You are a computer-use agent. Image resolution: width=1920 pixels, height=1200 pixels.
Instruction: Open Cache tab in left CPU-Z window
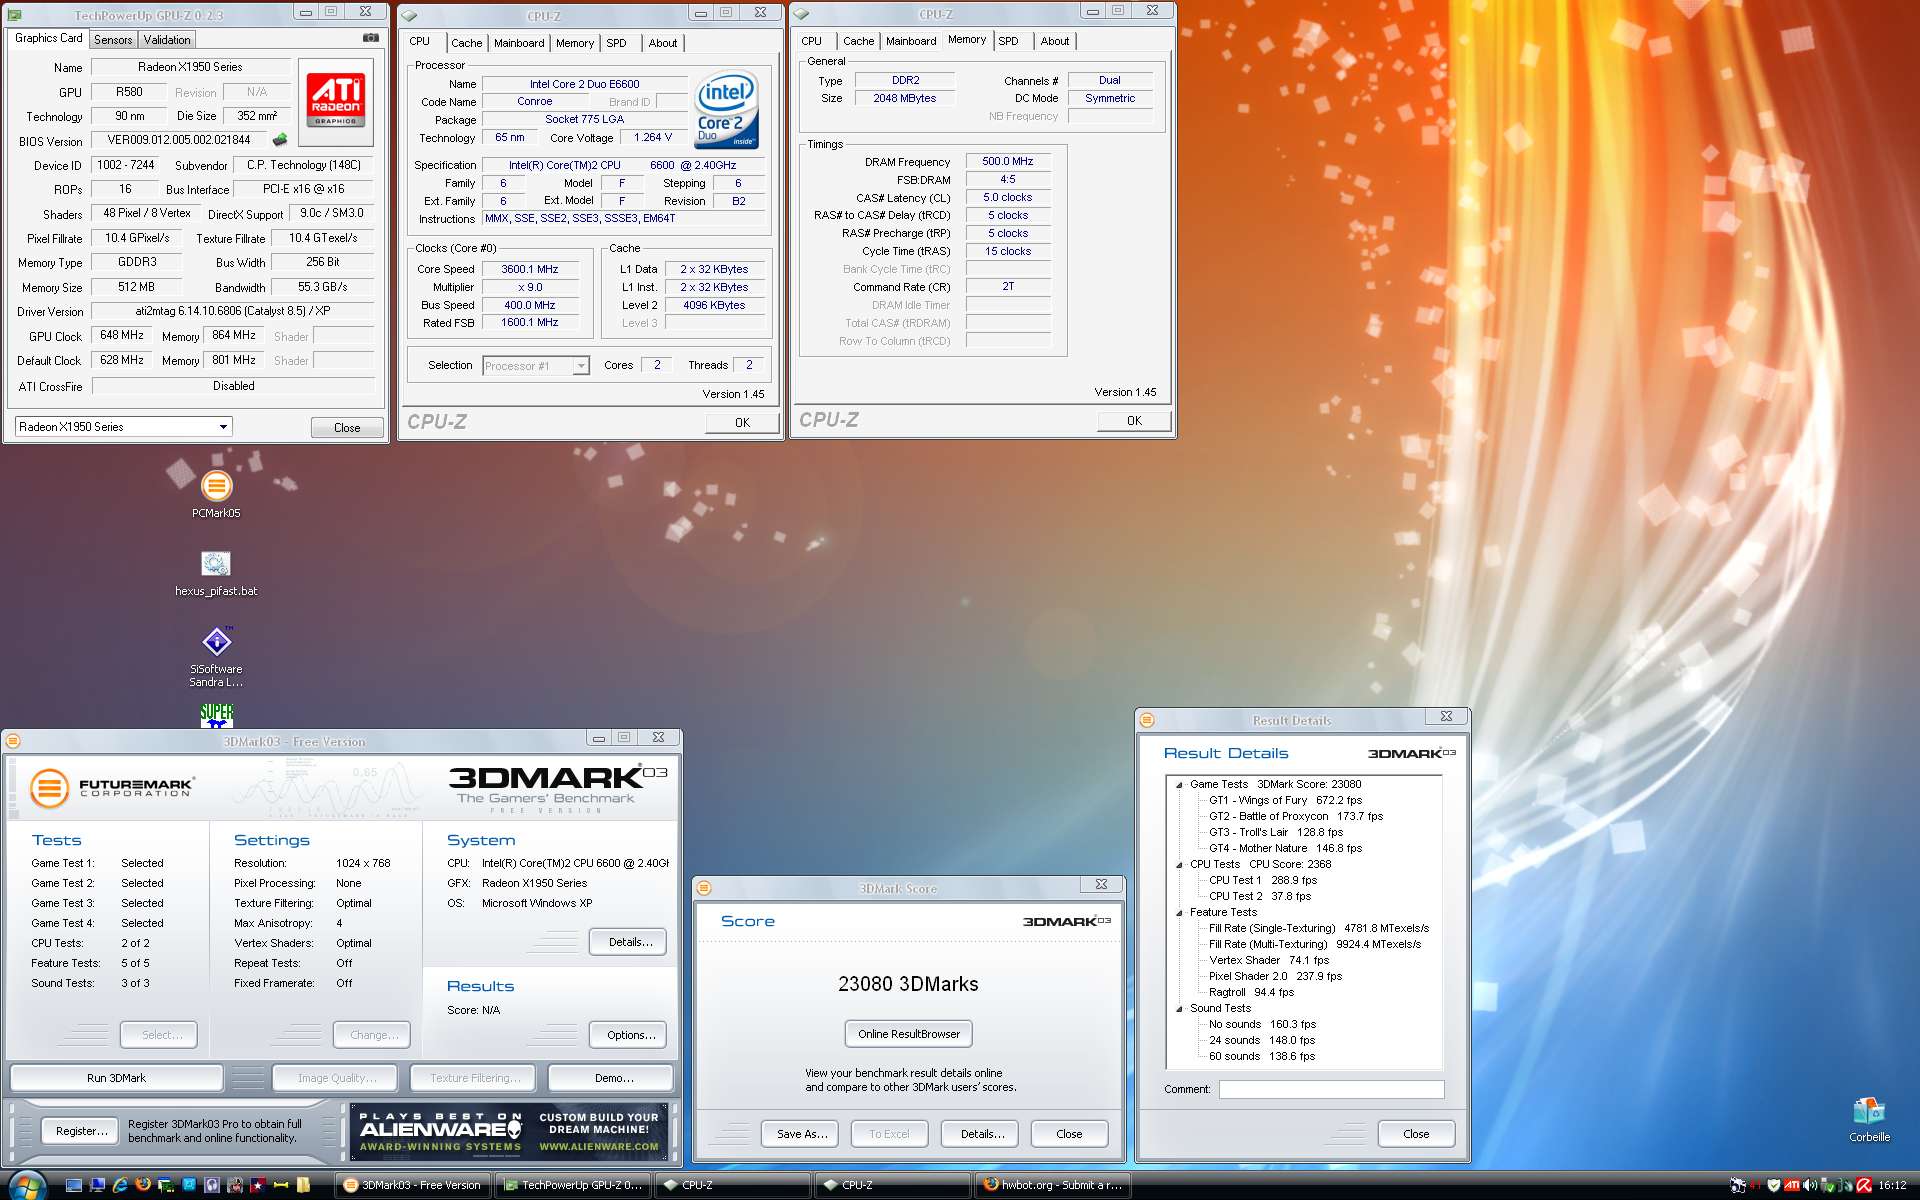click(x=466, y=43)
